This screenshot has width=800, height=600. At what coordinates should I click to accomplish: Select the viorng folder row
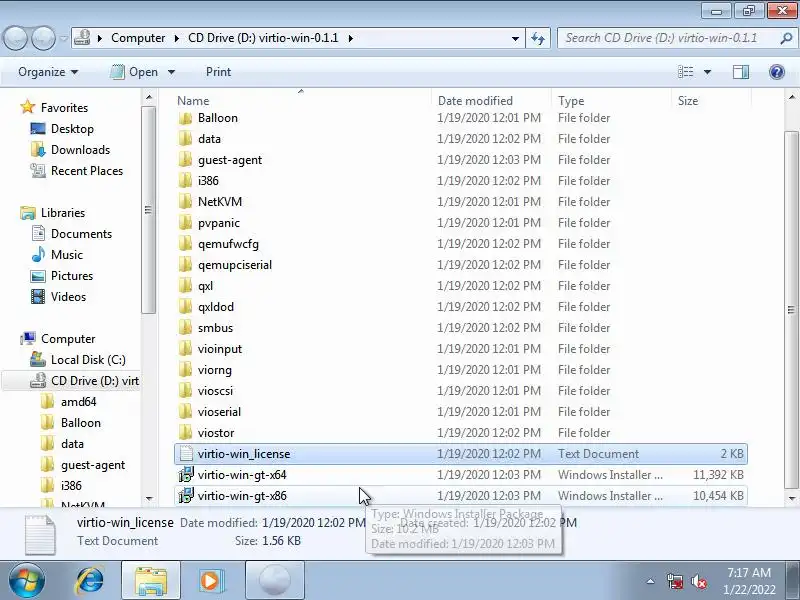click(461, 369)
